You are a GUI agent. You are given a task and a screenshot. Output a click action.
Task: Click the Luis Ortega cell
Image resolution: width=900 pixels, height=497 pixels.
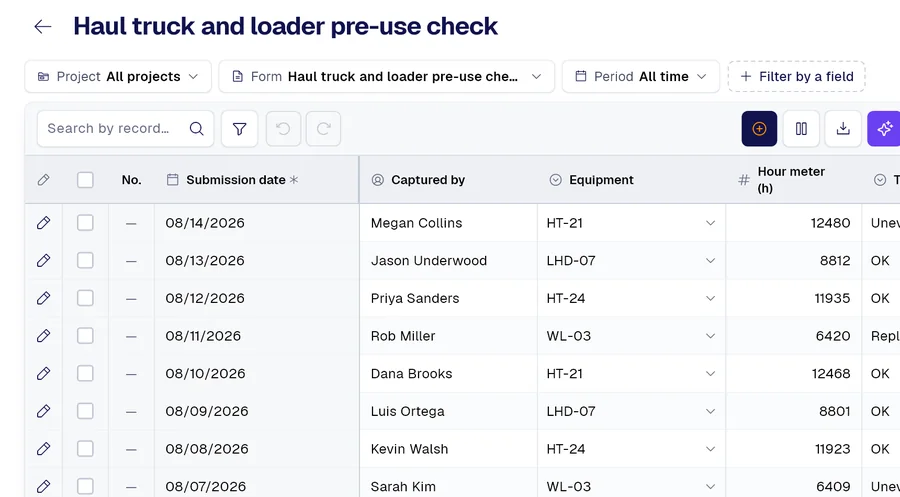(449, 411)
